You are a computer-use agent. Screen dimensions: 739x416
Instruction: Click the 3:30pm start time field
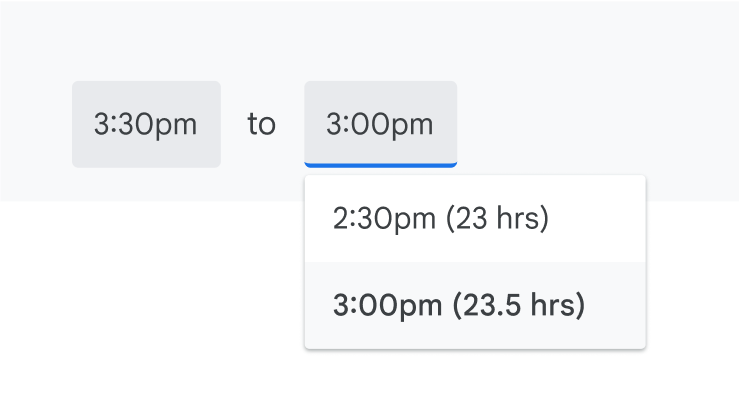click(146, 124)
